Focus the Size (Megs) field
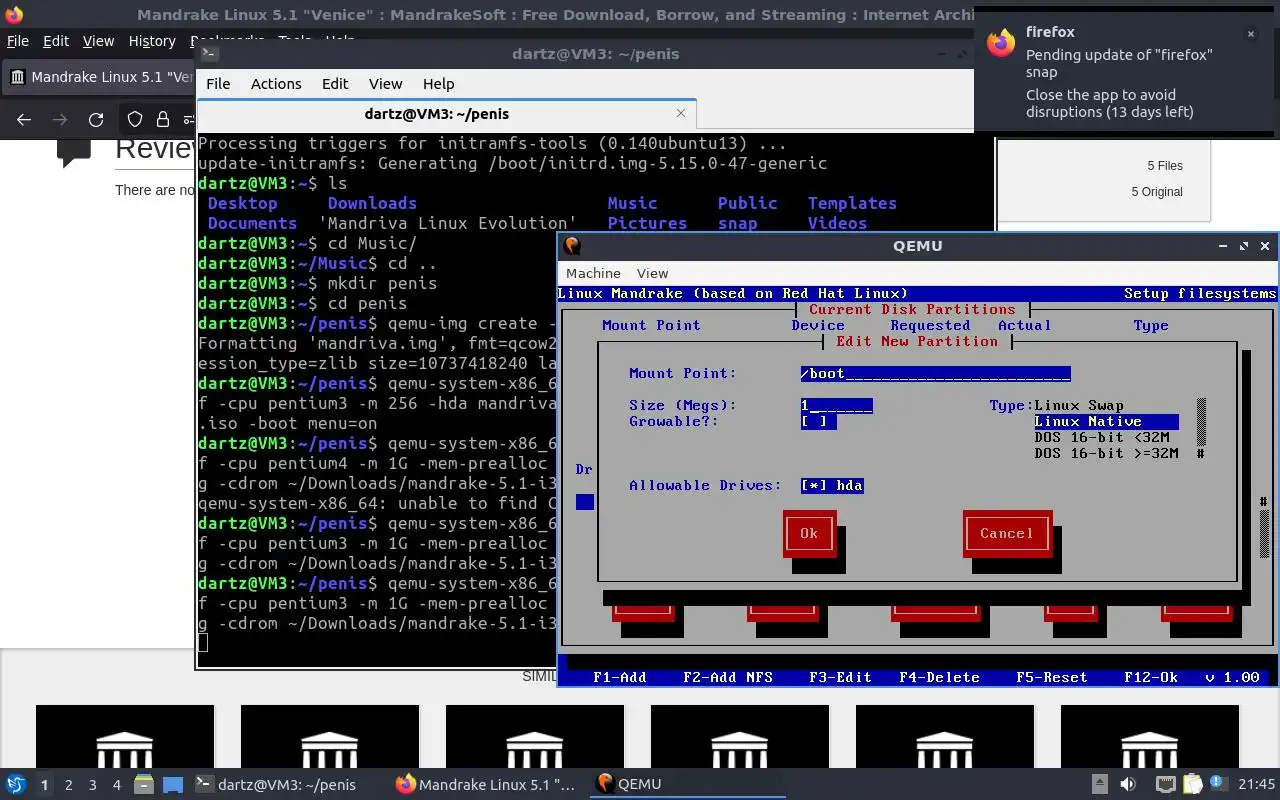The width and height of the screenshot is (1280, 800). (x=836, y=405)
